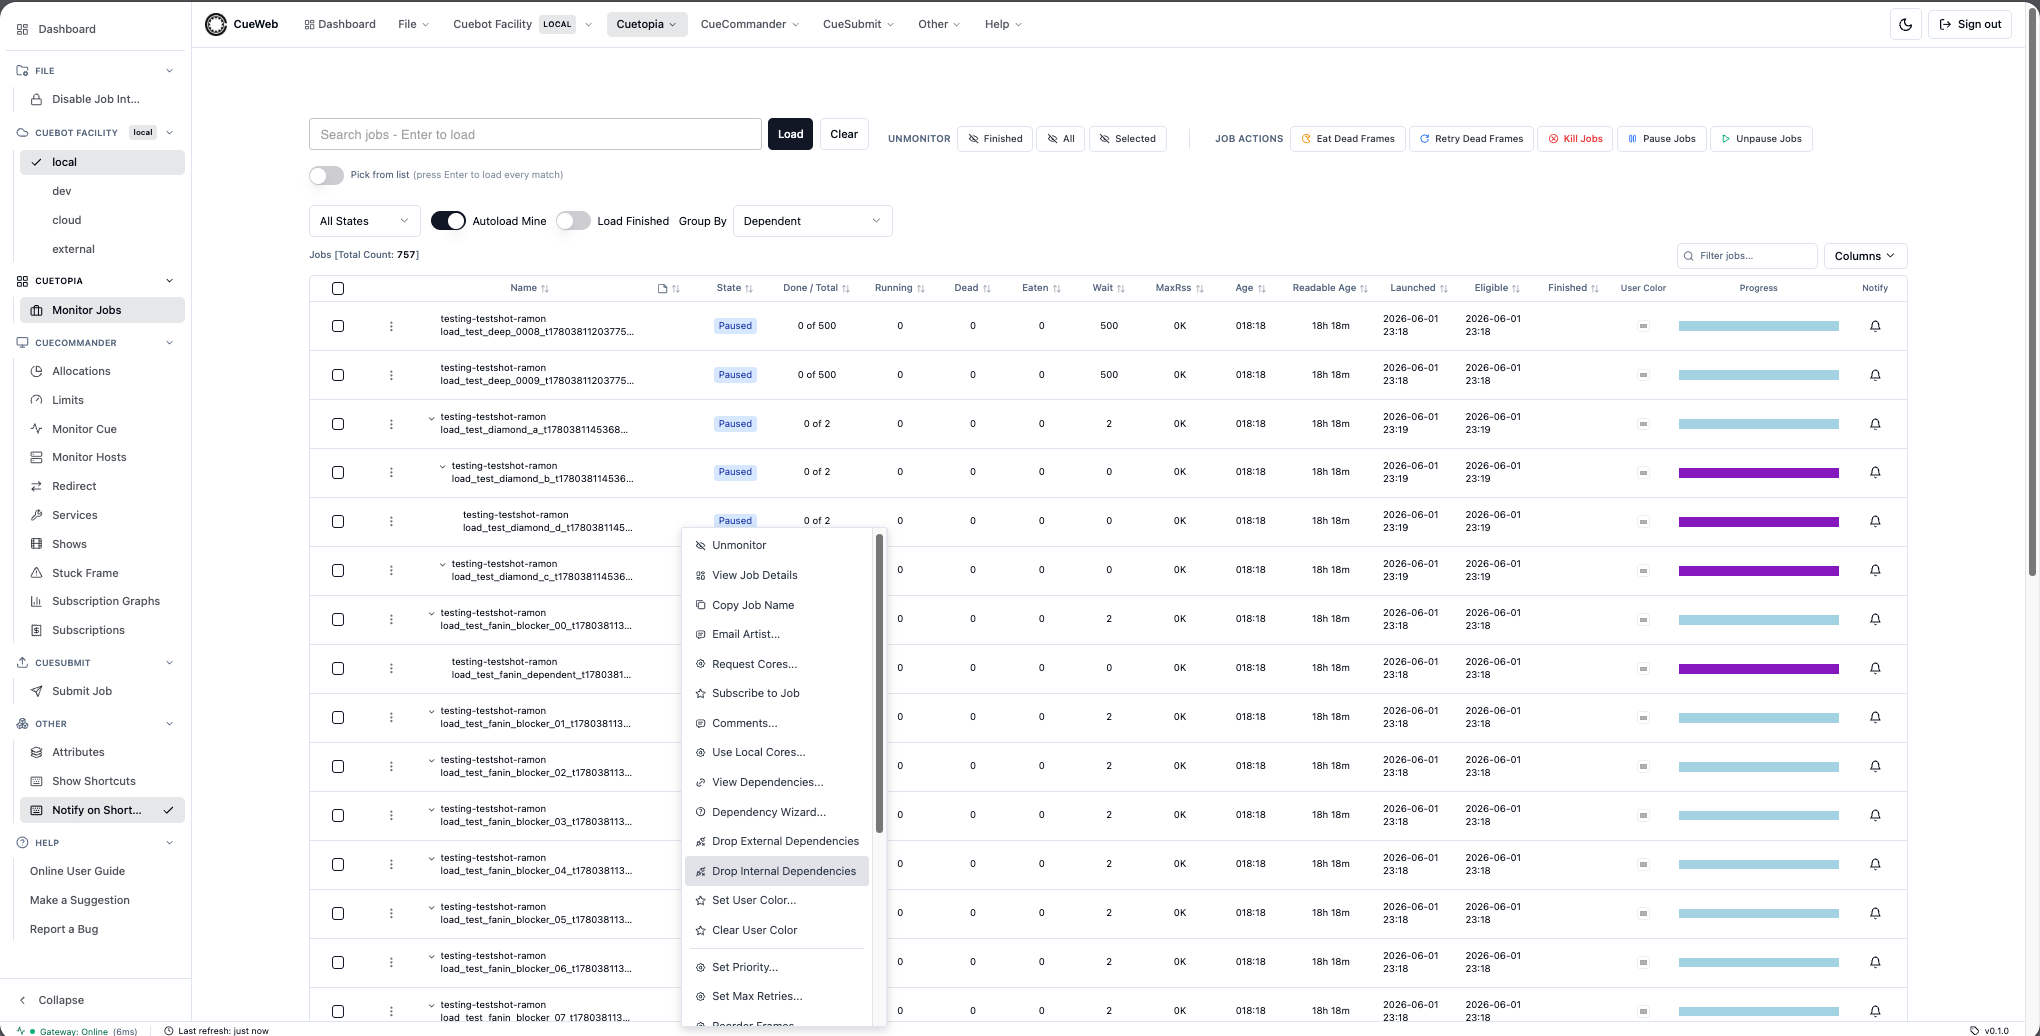Click Sign out button
The width and height of the screenshot is (2040, 1036).
pyautogui.click(x=1970, y=24)
